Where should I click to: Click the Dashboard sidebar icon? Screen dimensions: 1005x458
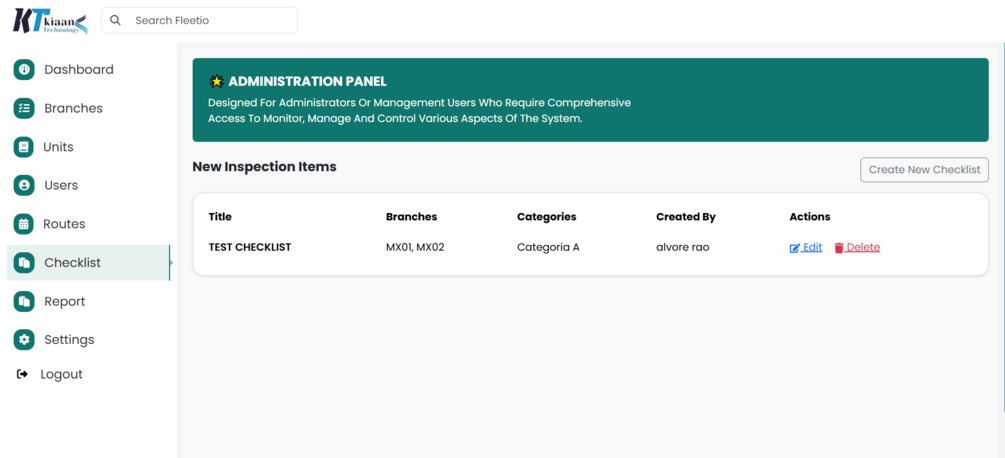click(24, 70)
